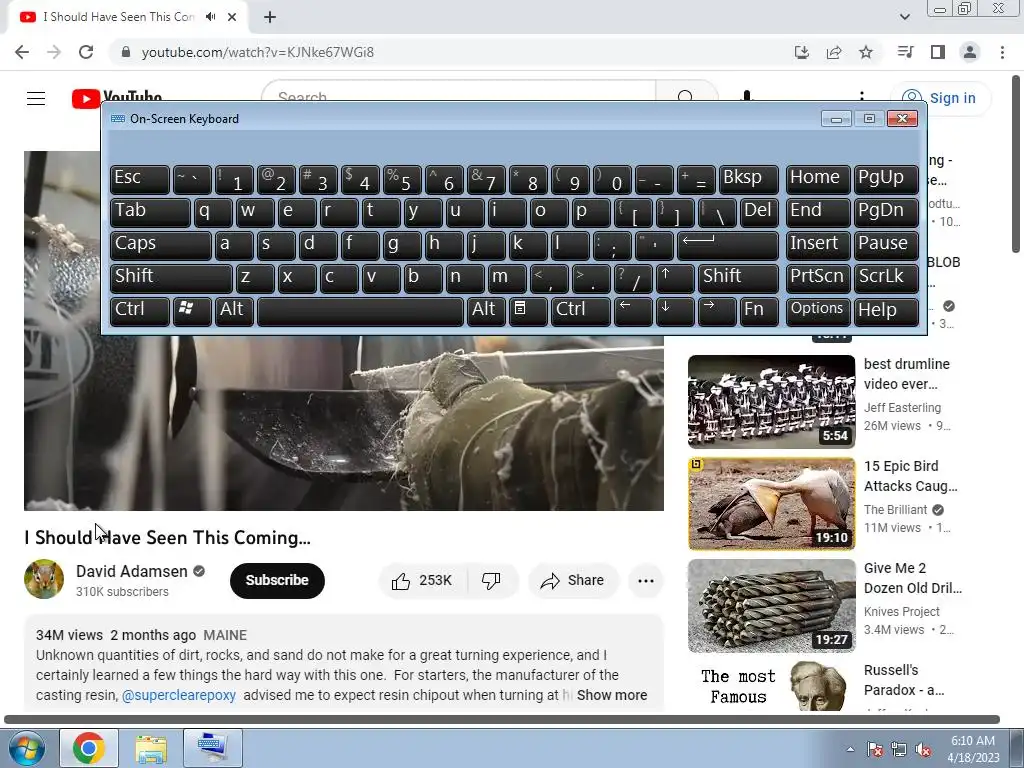The image size is (1024, 768).
Task: Open the YouTube hamburger guide menu
Action: [36, 98]
